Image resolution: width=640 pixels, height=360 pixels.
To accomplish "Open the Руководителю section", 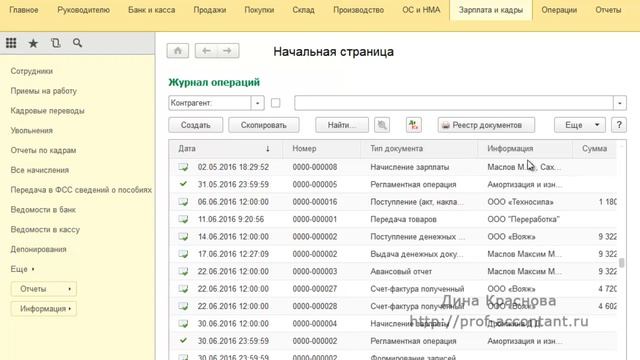I will (x=83, y=10).
